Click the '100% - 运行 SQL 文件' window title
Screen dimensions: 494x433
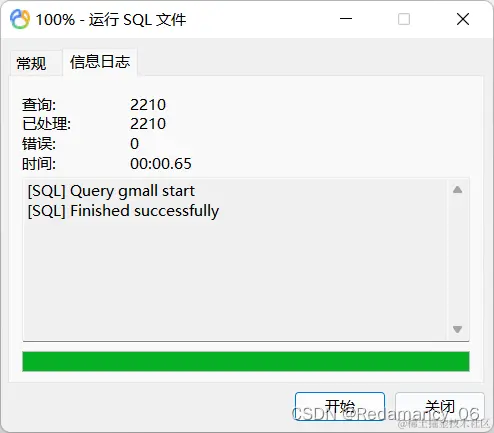click(111, 20)
